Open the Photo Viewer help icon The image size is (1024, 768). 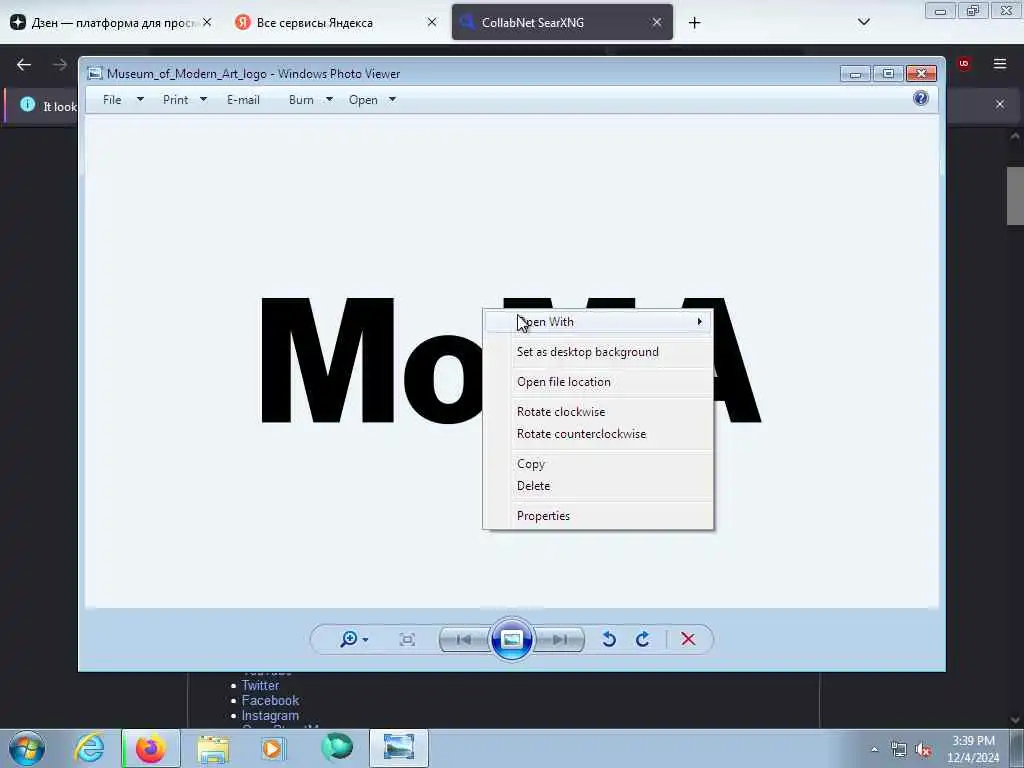[921, 99]
